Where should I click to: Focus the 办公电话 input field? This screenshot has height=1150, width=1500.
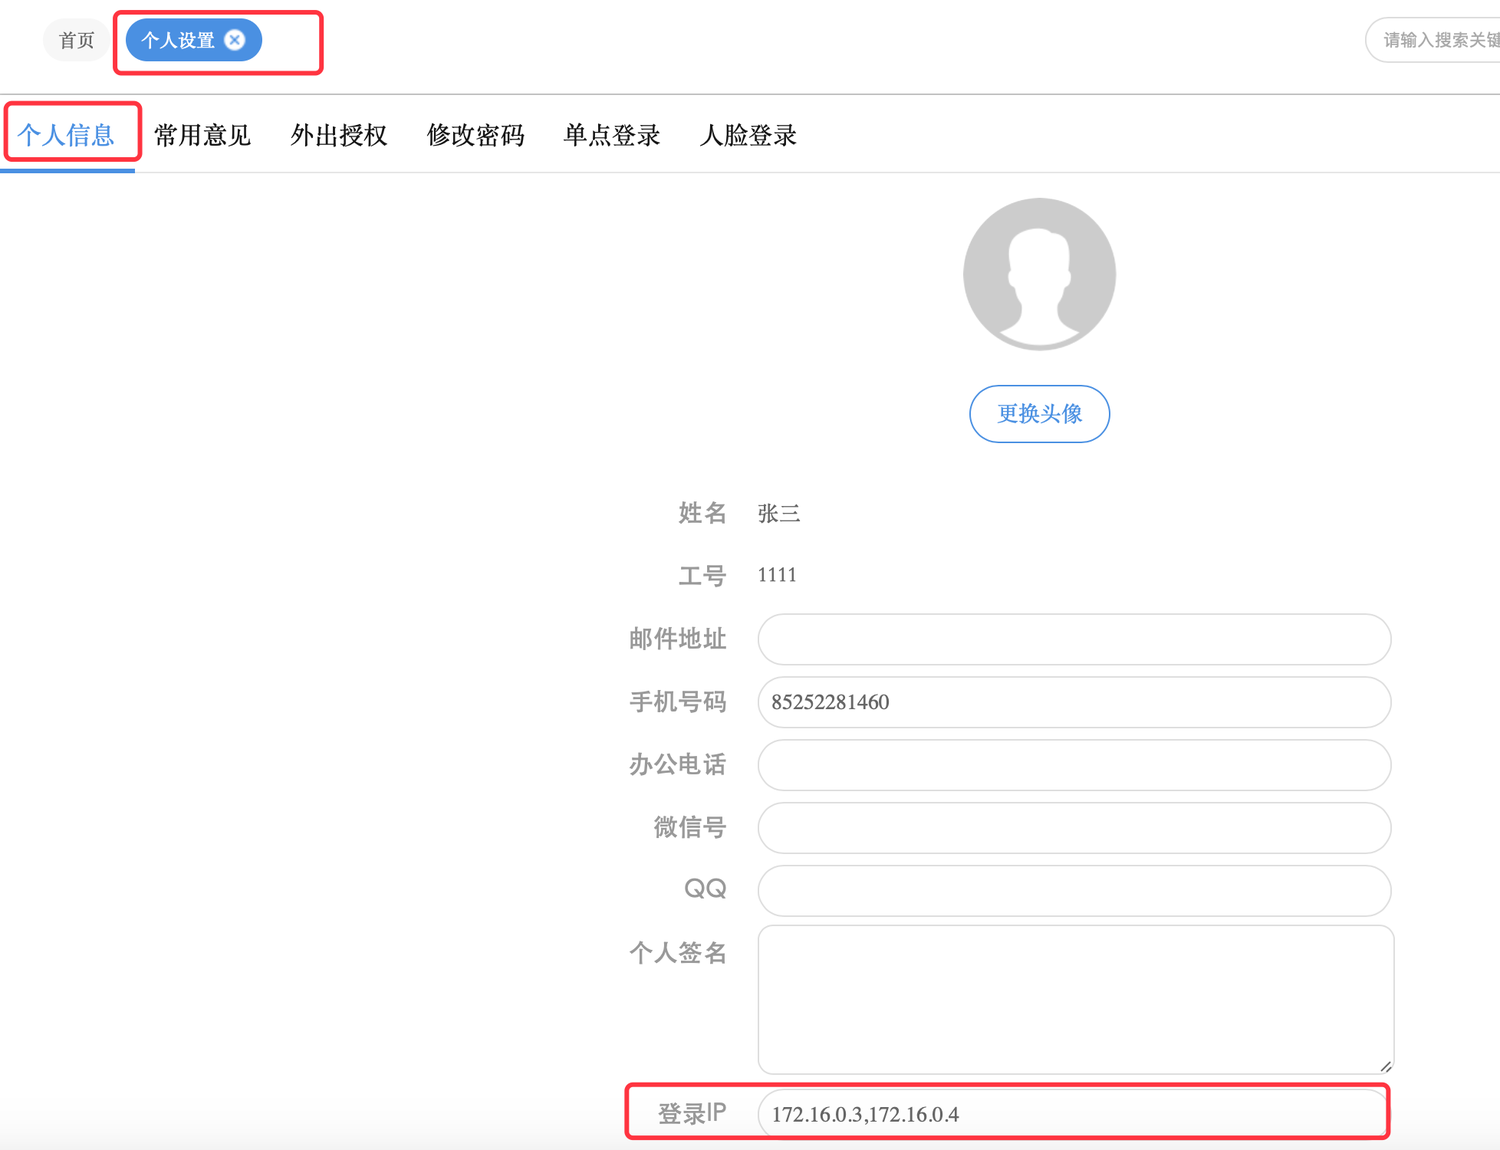1074,765
